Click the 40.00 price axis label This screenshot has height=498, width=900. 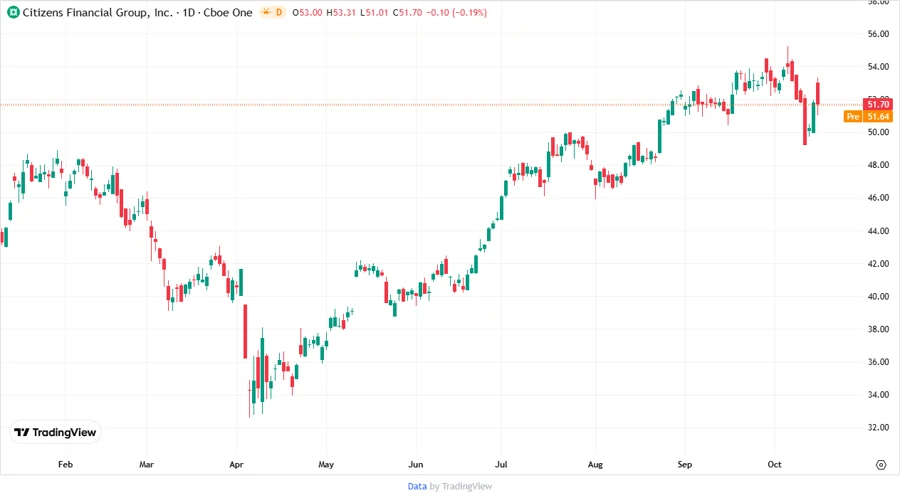coord(878,296)
